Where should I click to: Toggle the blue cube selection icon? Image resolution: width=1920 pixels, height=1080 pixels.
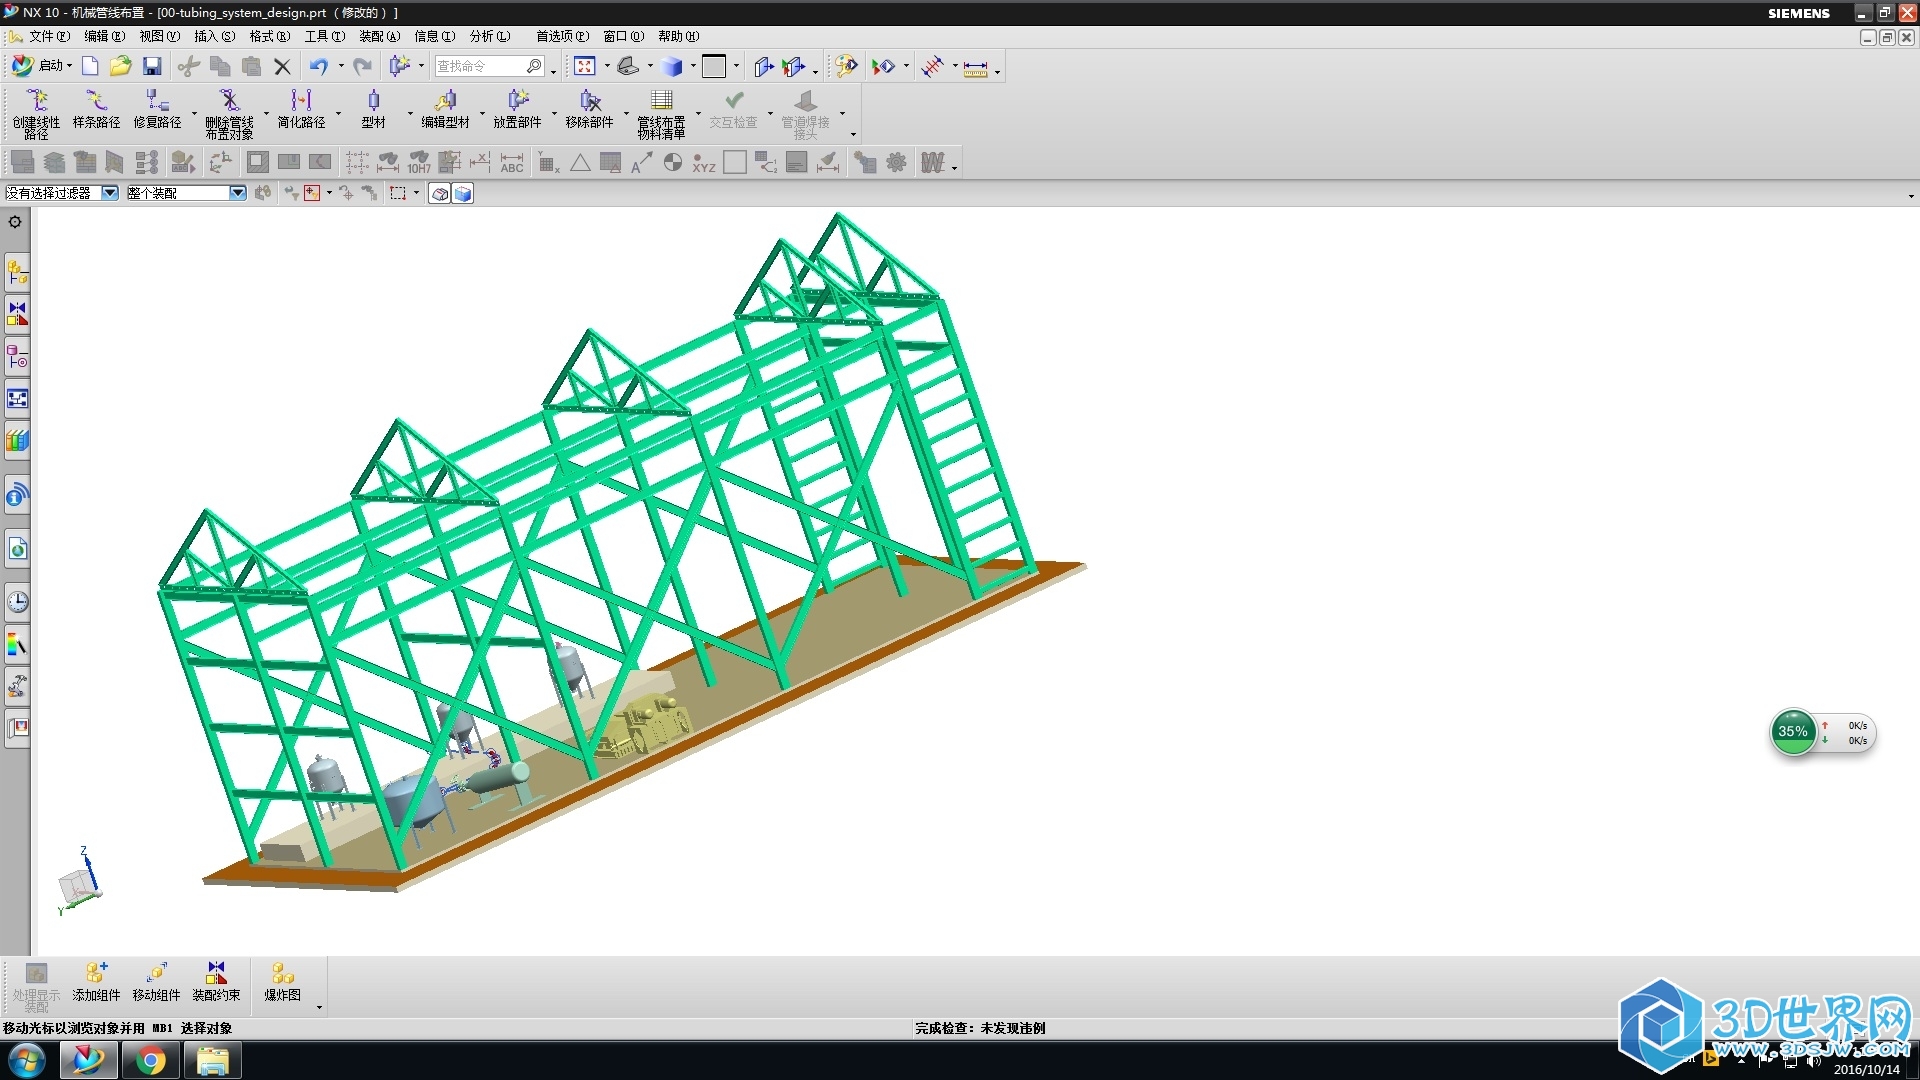pyautogui.click(x=463, y=193)
